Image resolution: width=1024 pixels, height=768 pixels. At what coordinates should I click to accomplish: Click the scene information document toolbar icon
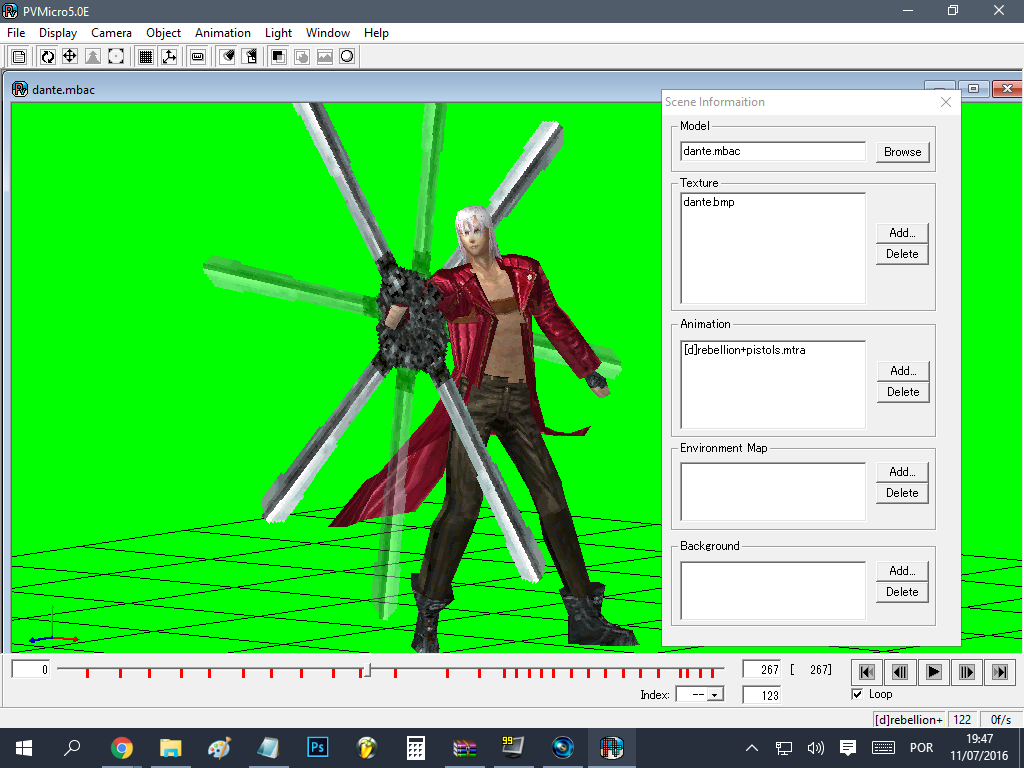click(20, 57)
